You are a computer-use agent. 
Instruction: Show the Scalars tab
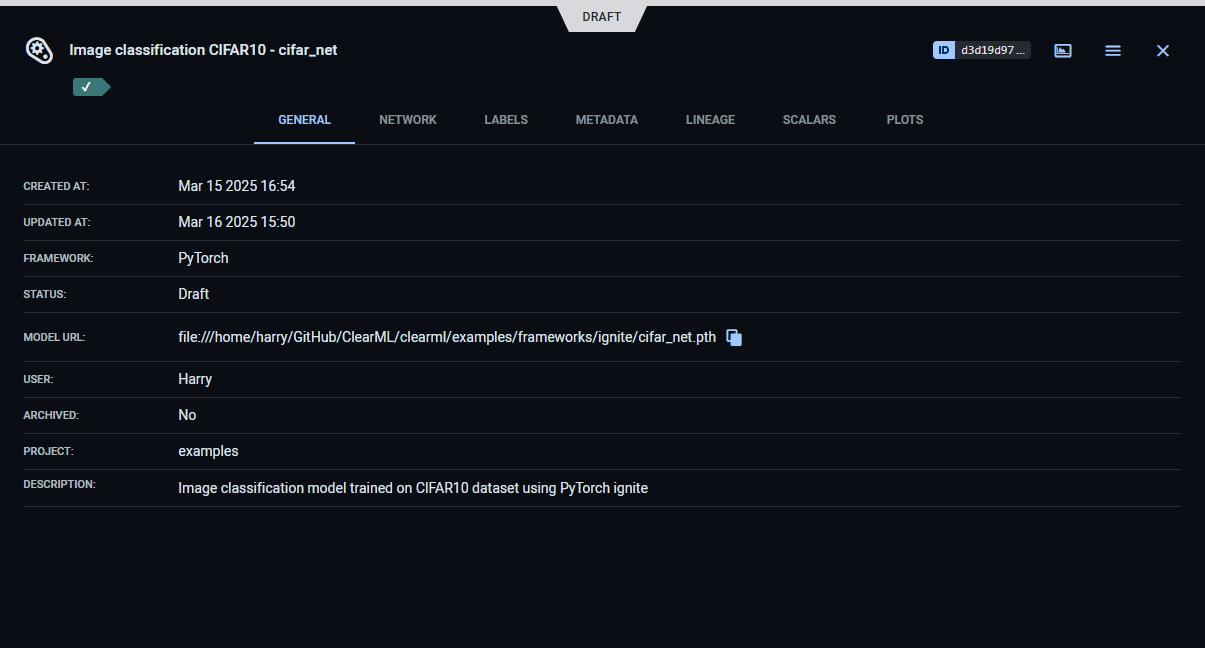(809, 120)
